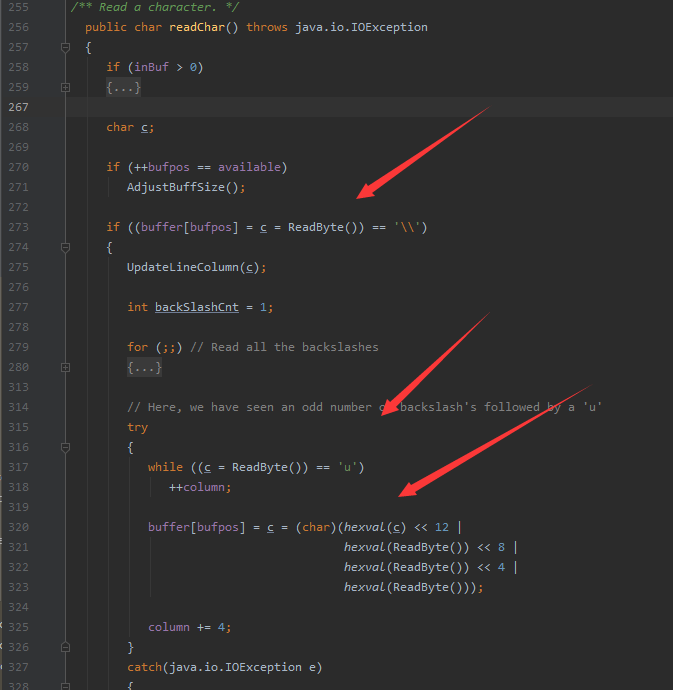Image resolution: width=673 pixels, height=690 pixels.
Task: Click fold end marker at line 326
Action: coord(65,647)
